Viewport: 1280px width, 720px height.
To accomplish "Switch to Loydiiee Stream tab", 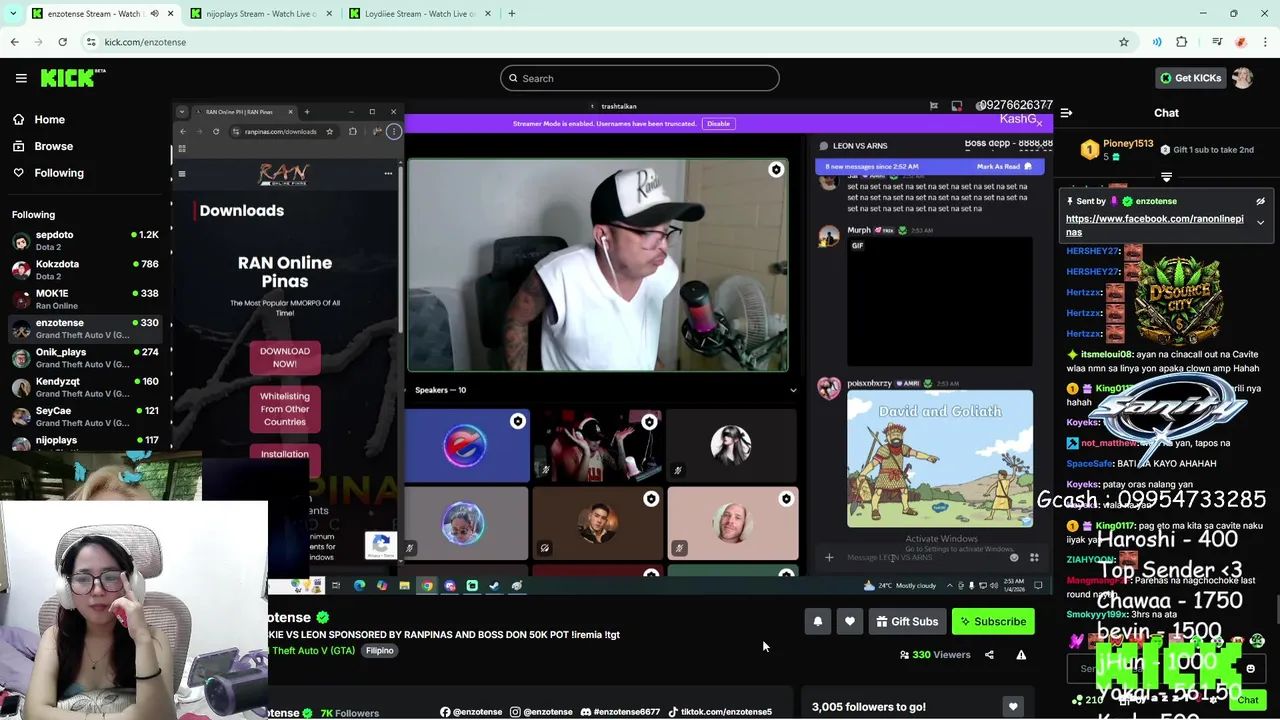I will 420,14.
